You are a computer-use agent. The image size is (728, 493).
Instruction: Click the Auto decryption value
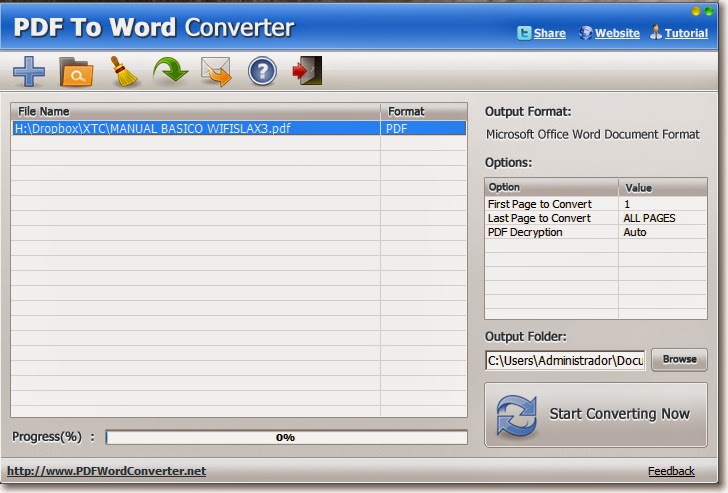point(635,232)
